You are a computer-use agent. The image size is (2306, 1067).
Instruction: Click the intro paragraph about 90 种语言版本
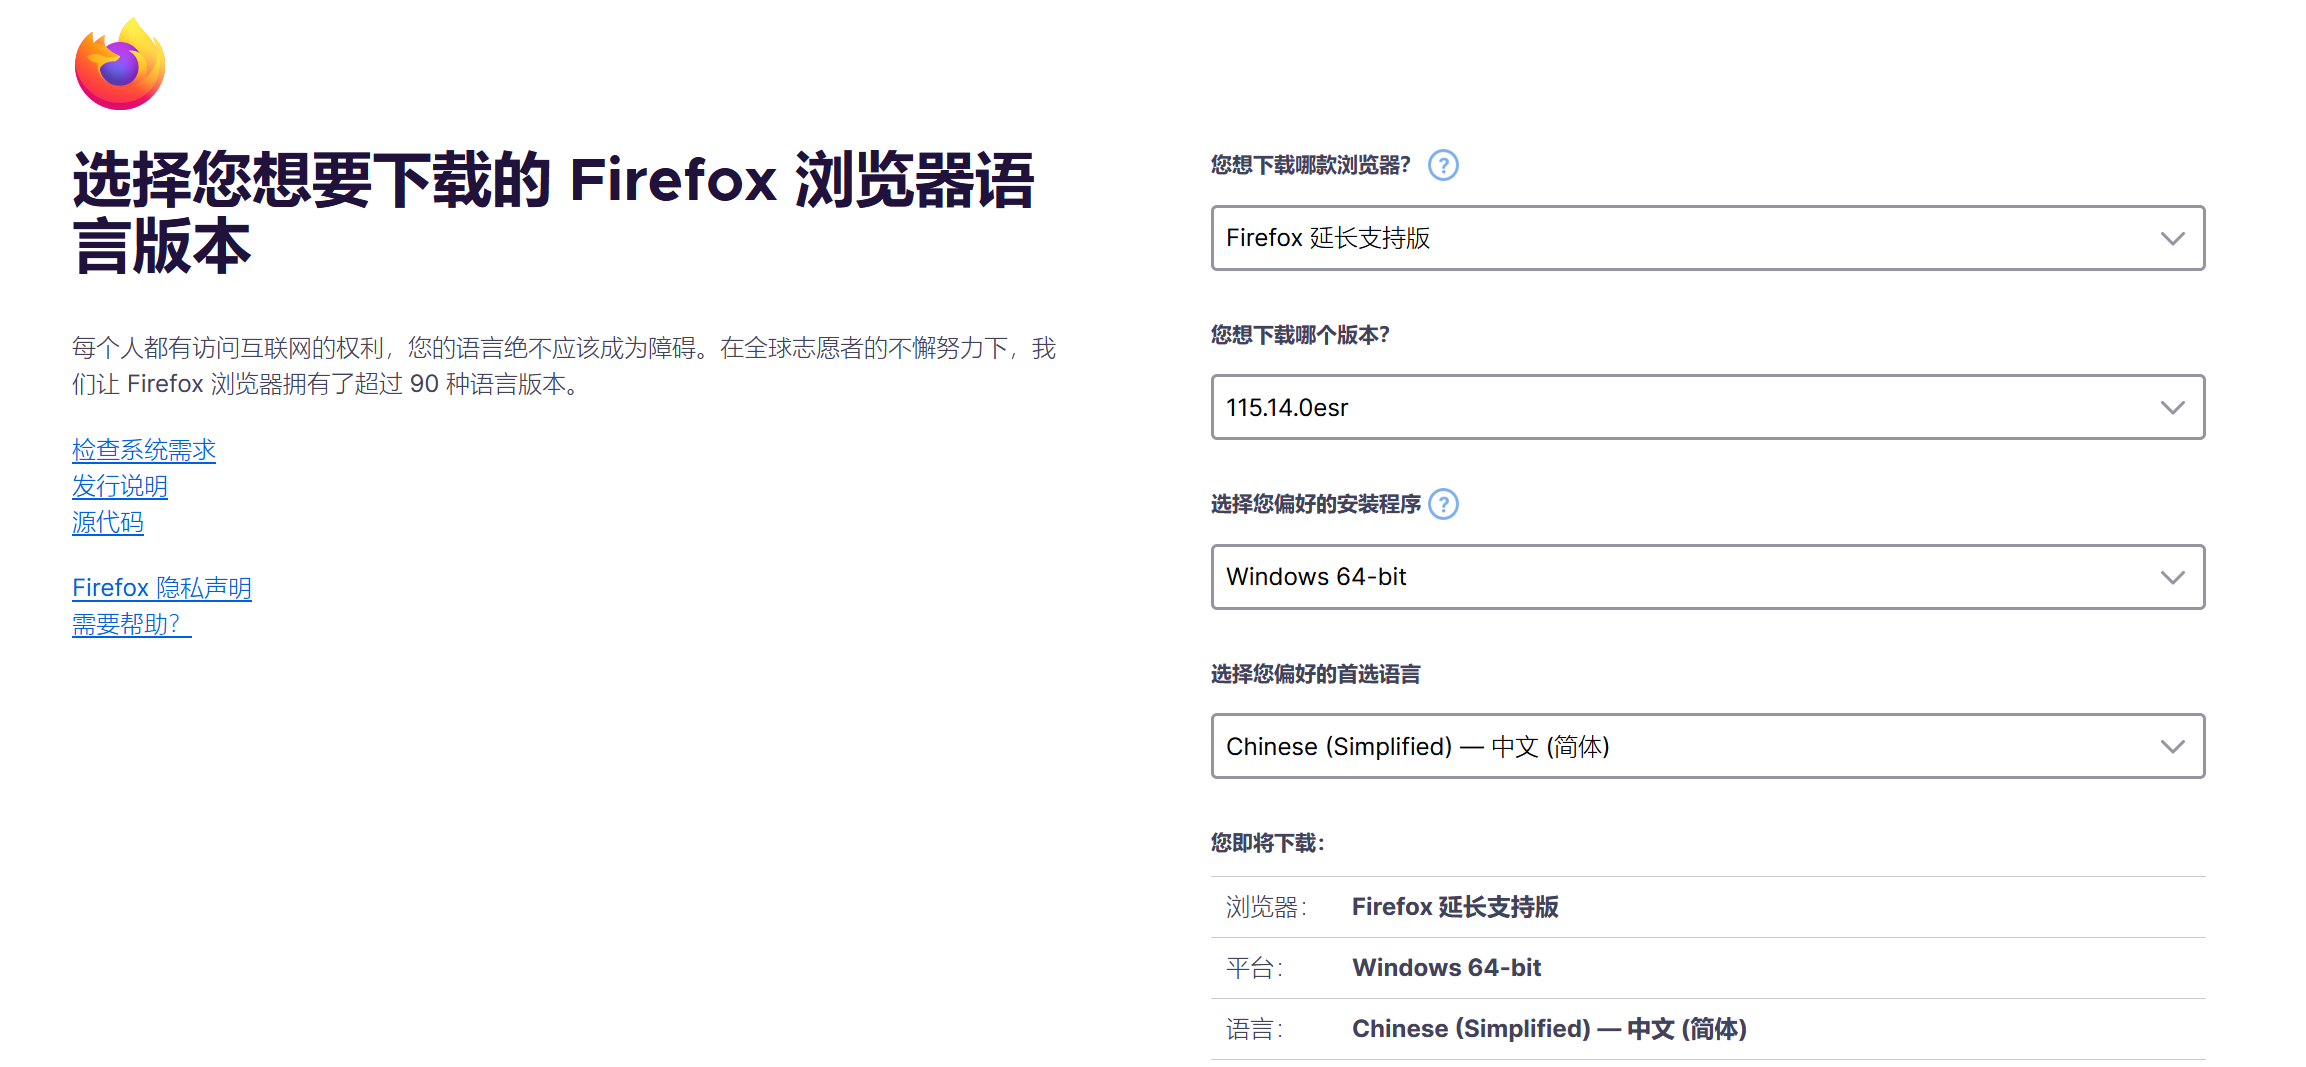(x=563, y=366)
